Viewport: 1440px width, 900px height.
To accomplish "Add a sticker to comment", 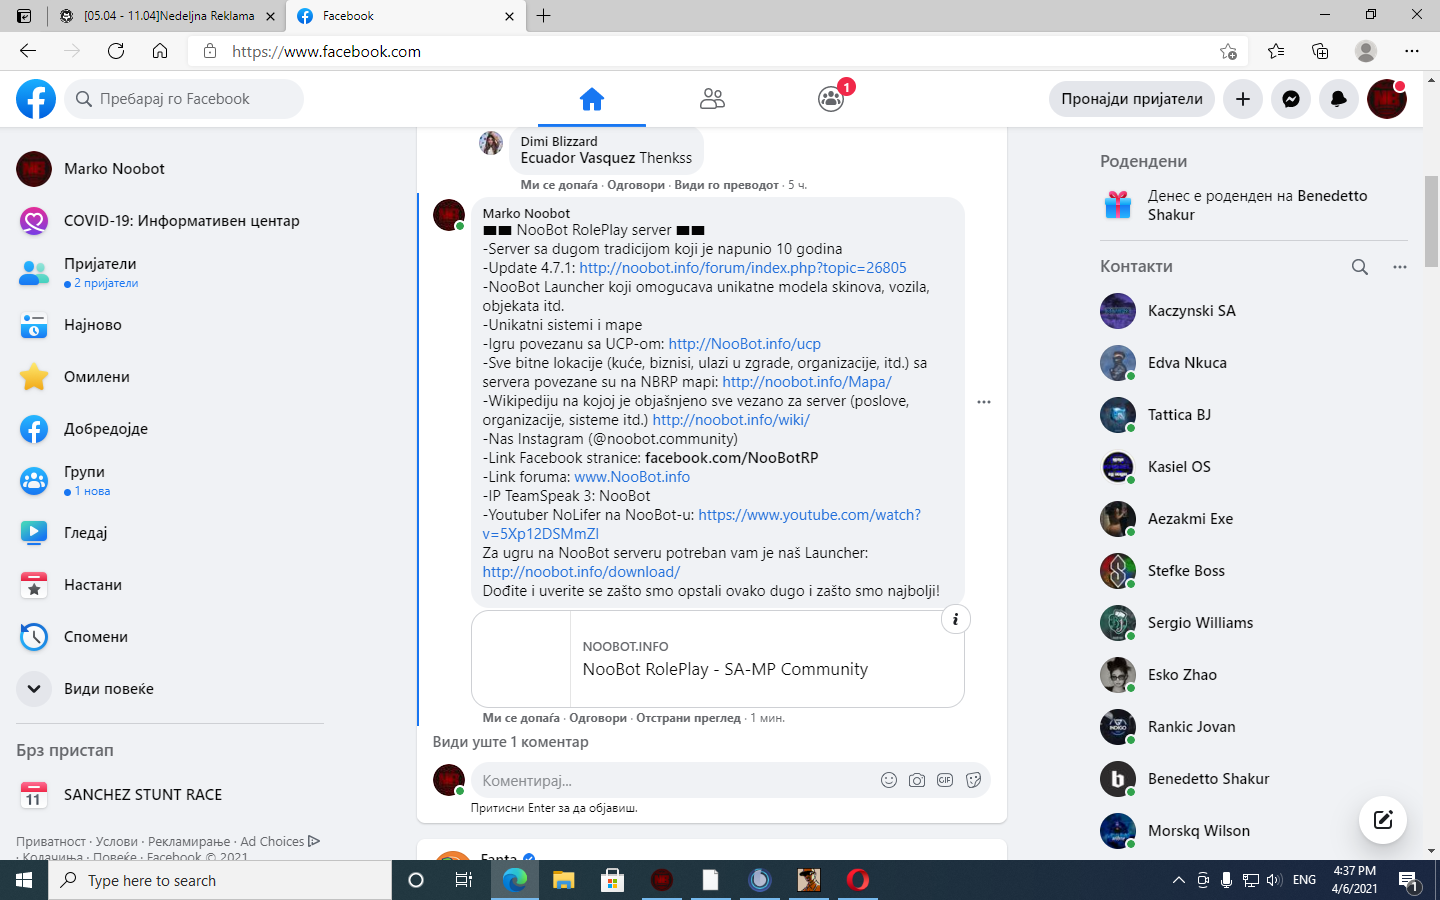I will click(x=973, y=781).
